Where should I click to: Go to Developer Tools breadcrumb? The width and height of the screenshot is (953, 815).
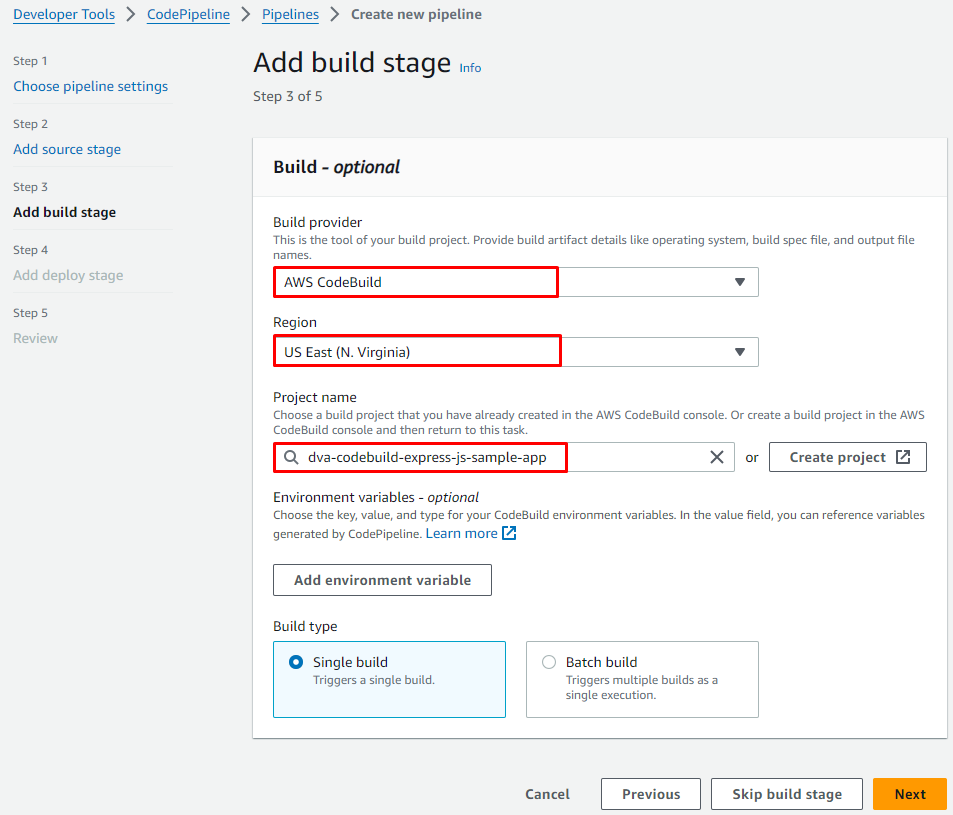click(64, 15)
